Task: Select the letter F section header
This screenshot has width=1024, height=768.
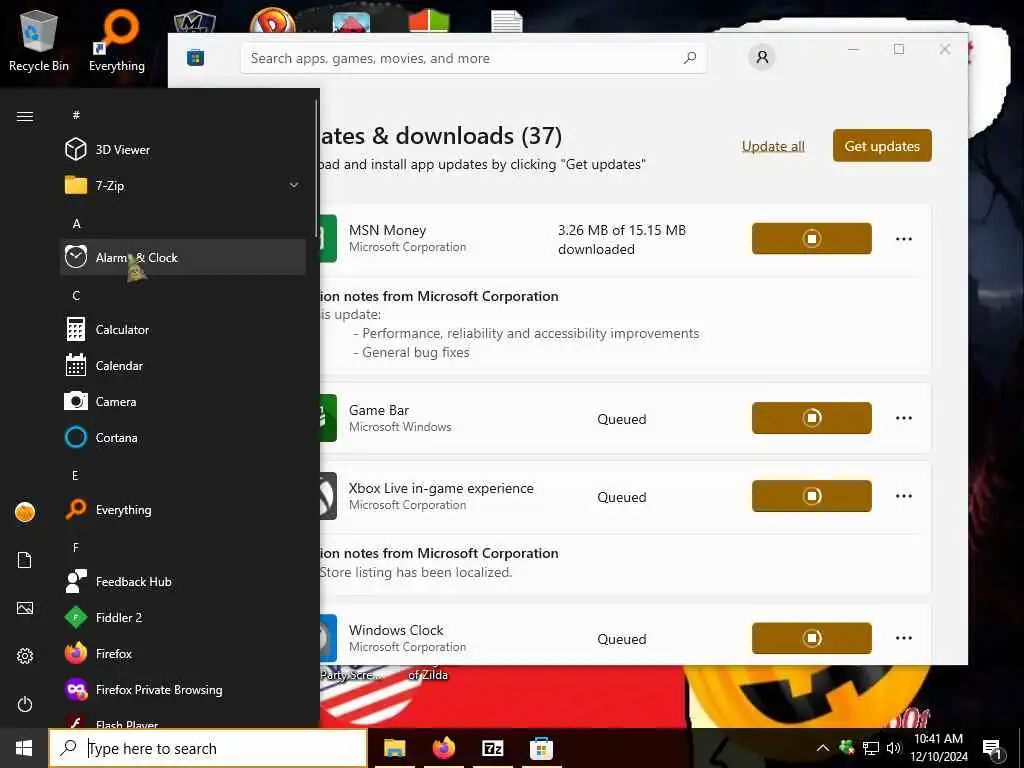Action: point(76,547)
